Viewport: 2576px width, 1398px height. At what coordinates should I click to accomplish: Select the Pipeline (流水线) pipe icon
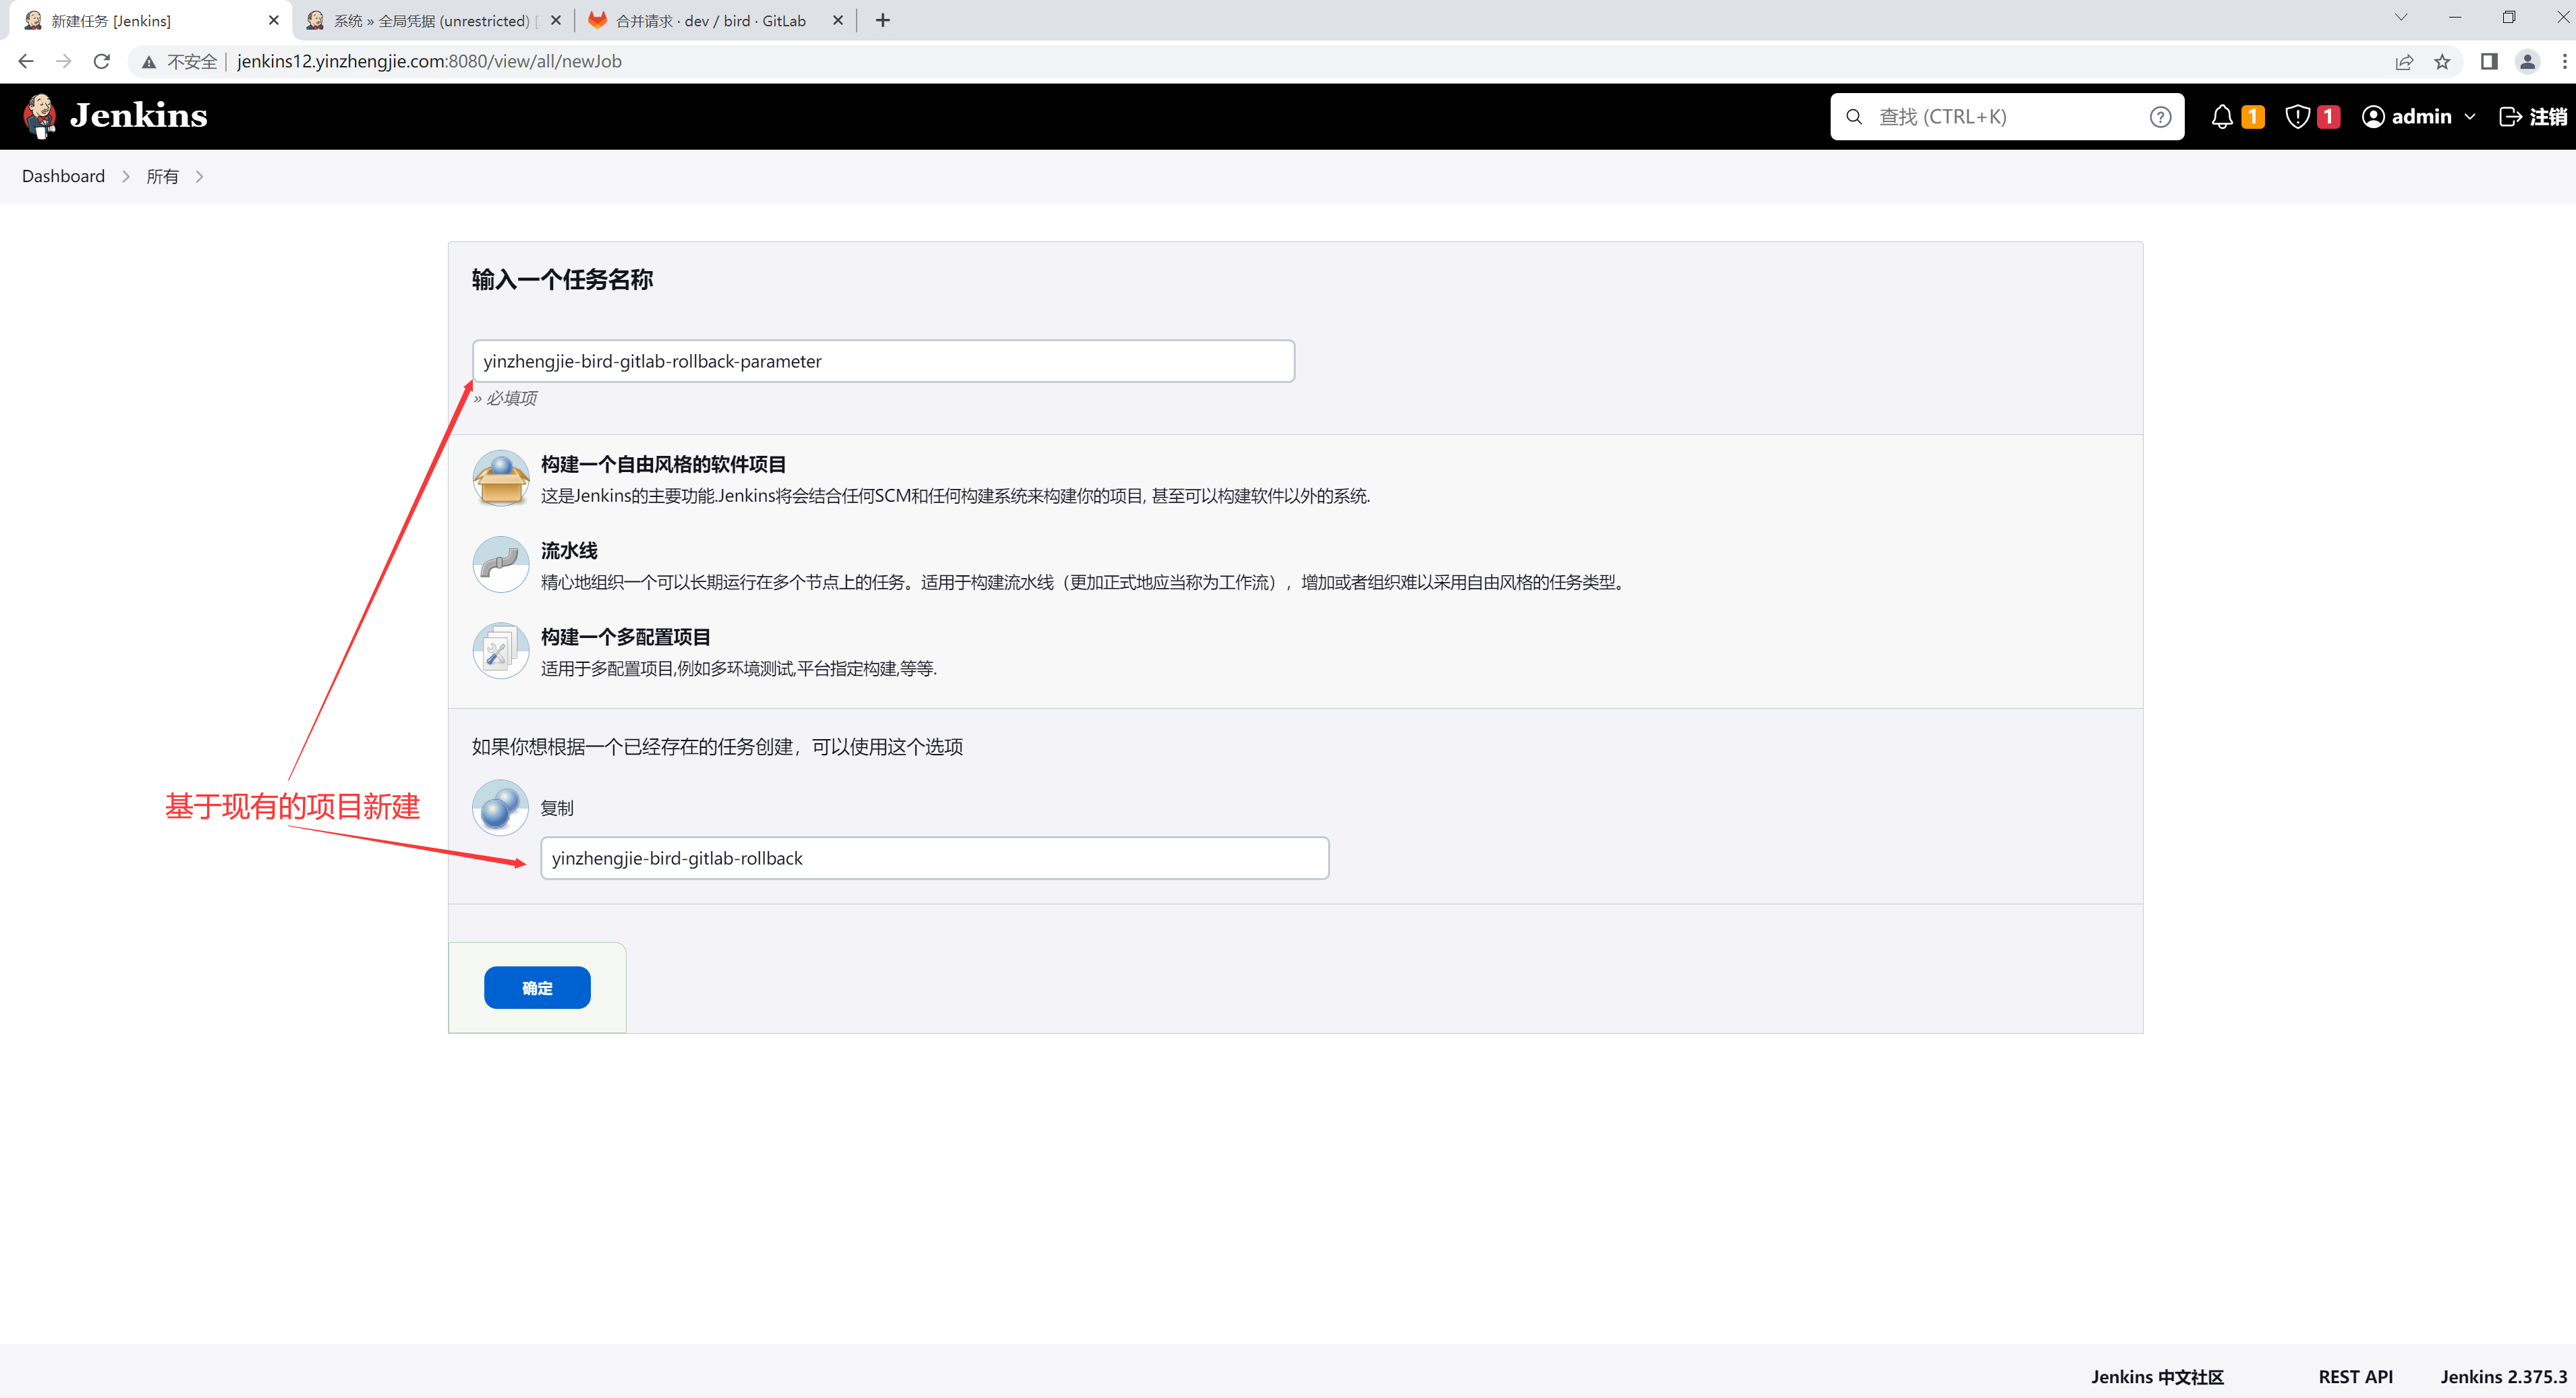coord(500,565)
